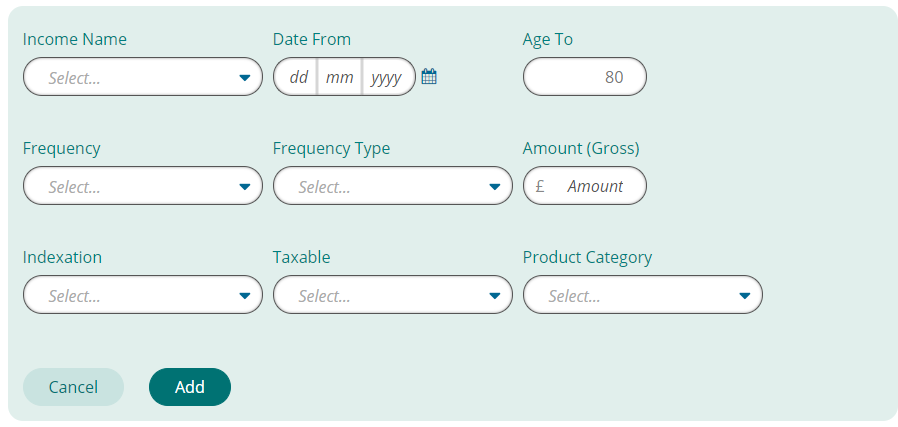Click the Amount (Gross) label text
The height and width of the screenshot is (427, 898).
pyautogui.click(x=581, y=149)
